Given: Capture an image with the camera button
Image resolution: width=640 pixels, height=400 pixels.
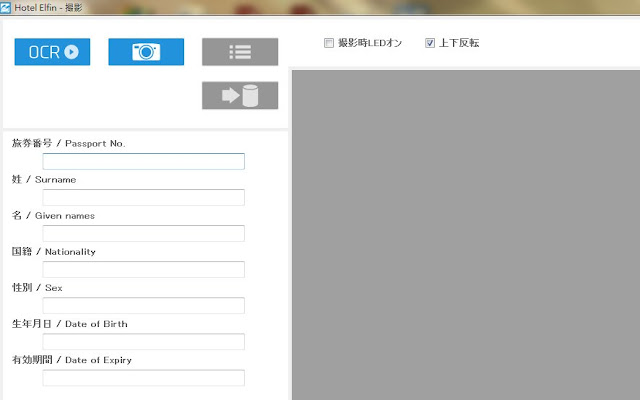Looking at the screenshot, I should pyautogui.click(x=146, y=52).
